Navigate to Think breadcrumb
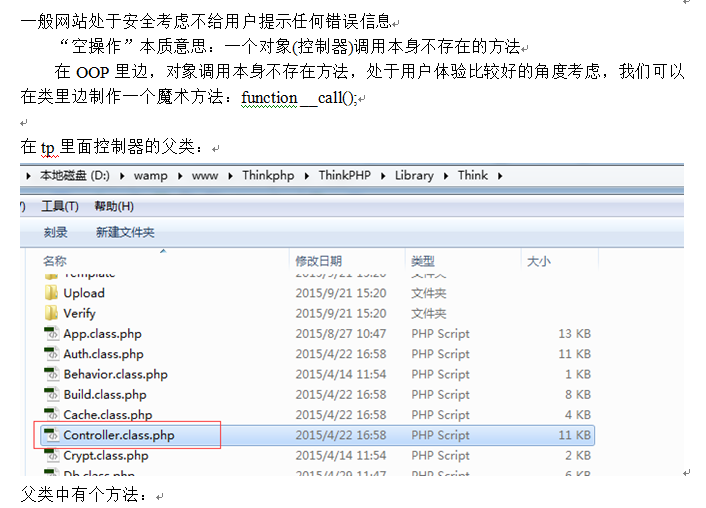This screenshot has width=706, height=508. (x=473, y=175)
